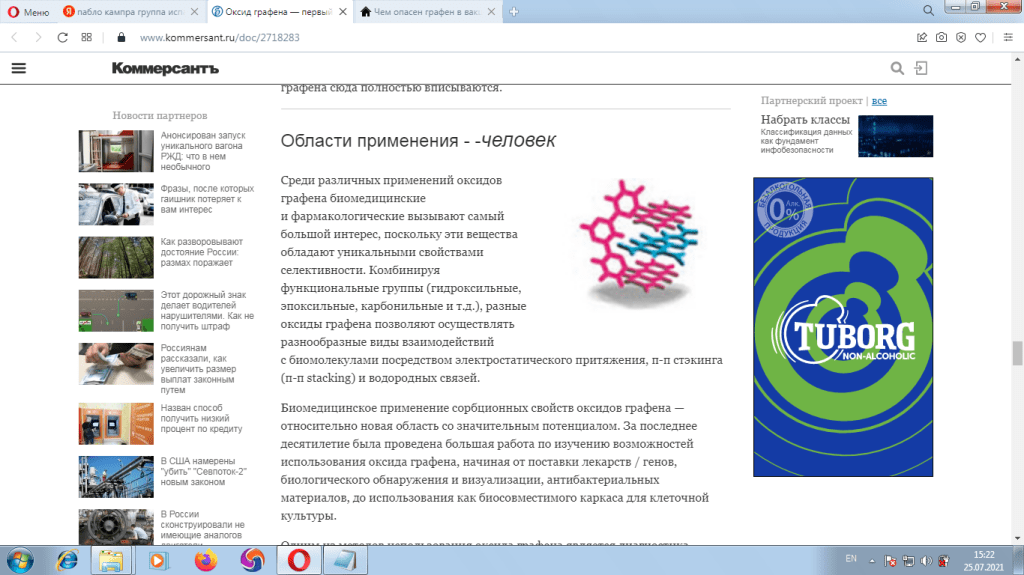The height and width of the screenshot is (575, 1024).
Task: Open the ad blocker shield icon
Action: click(x=961, y=37)
